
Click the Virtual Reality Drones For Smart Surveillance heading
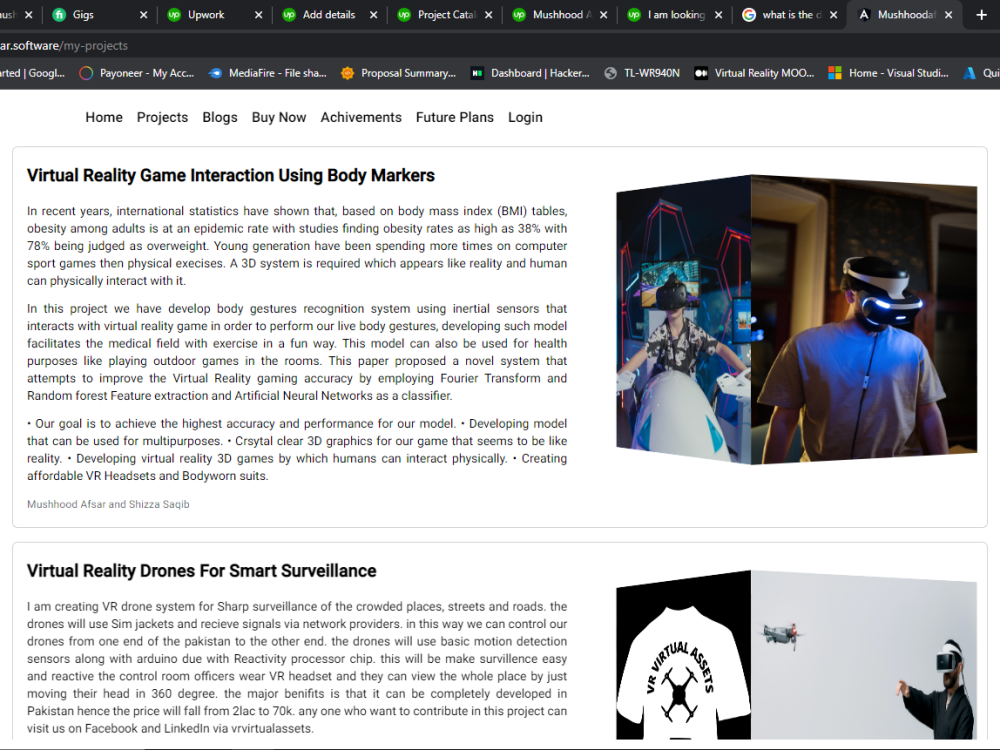point(202,571)
